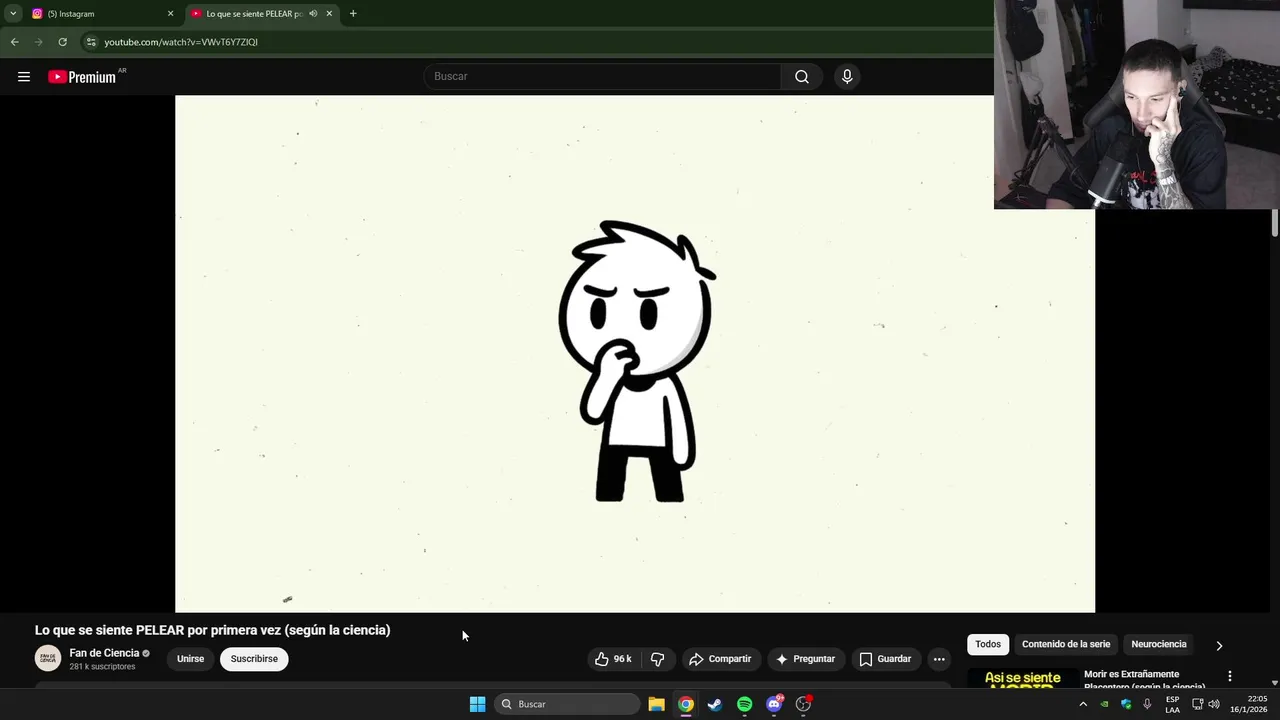Open network settings tray icon

pyautogui.click(x=1198, y=704)
